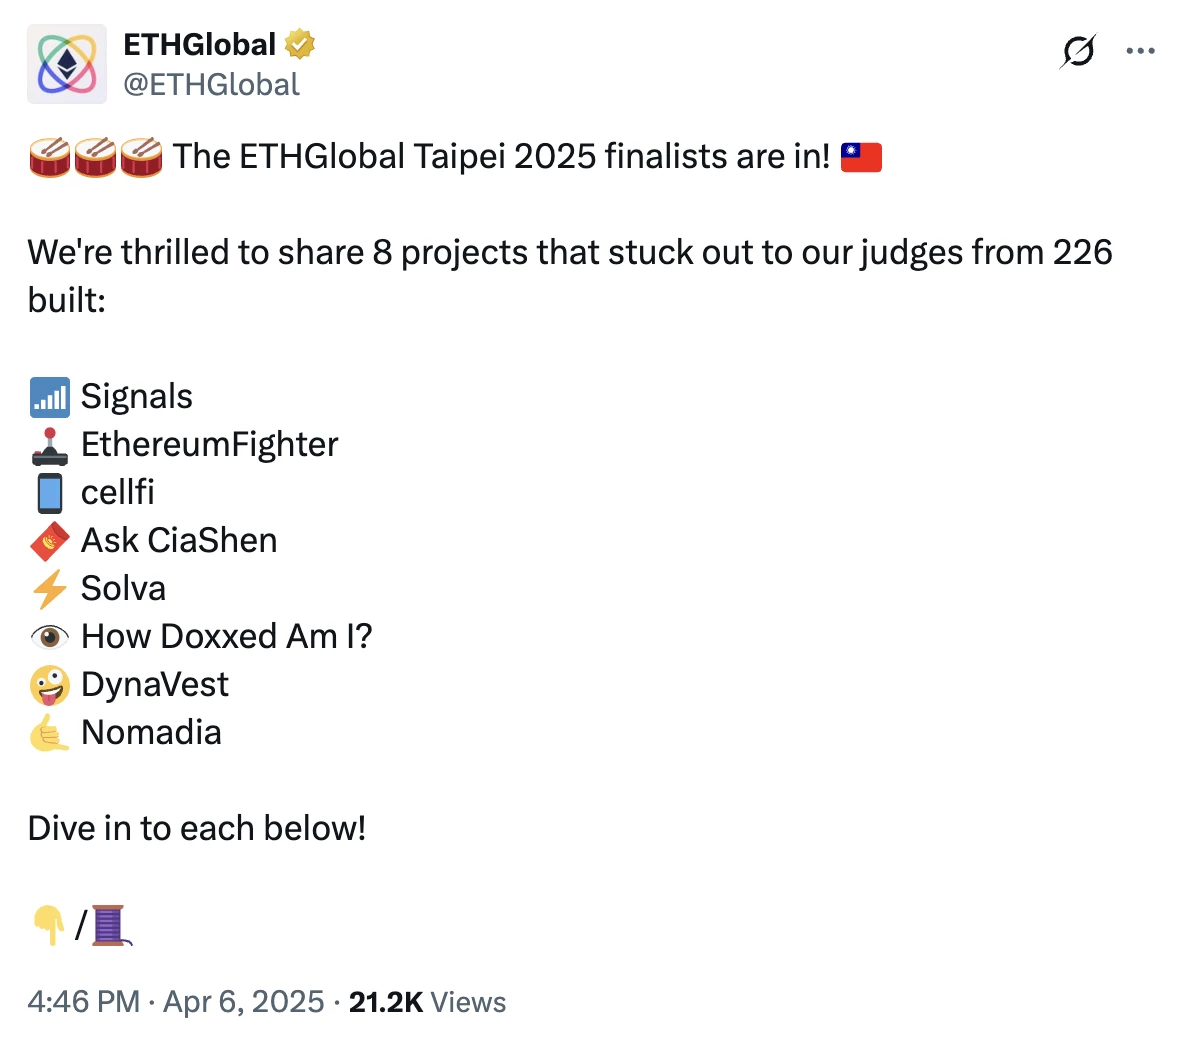The width and height of the screenshot is (1186, 1042).
Task: Click the red envelope emoji beside Ask CiaShen
Action: click(47, 540)
